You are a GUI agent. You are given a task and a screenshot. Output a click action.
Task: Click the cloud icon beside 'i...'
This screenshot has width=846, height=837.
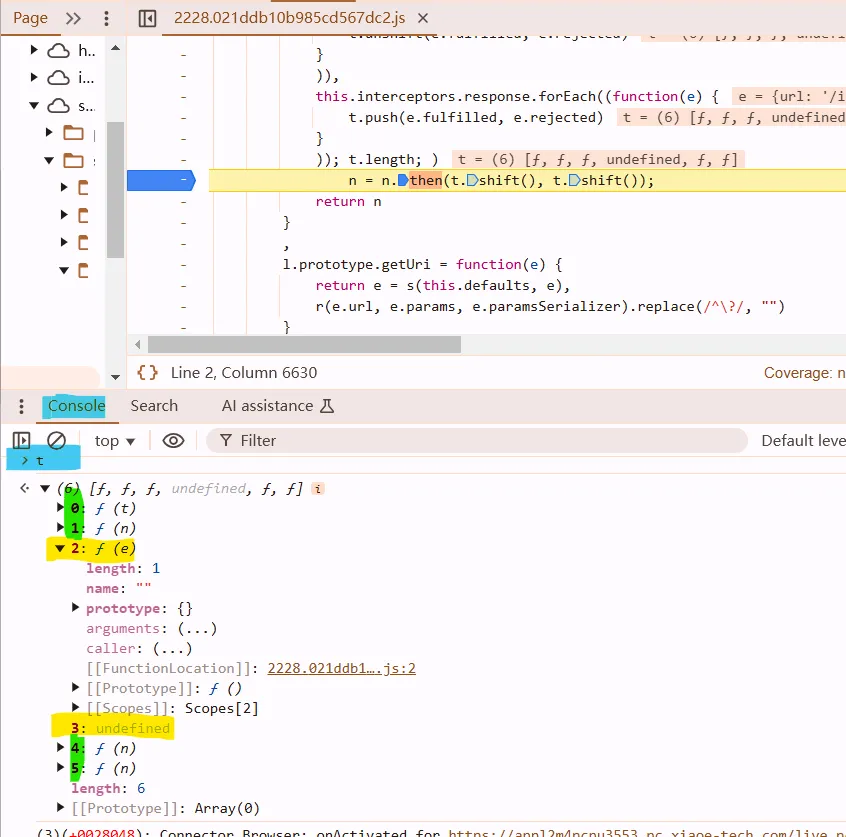pos(58,78)
